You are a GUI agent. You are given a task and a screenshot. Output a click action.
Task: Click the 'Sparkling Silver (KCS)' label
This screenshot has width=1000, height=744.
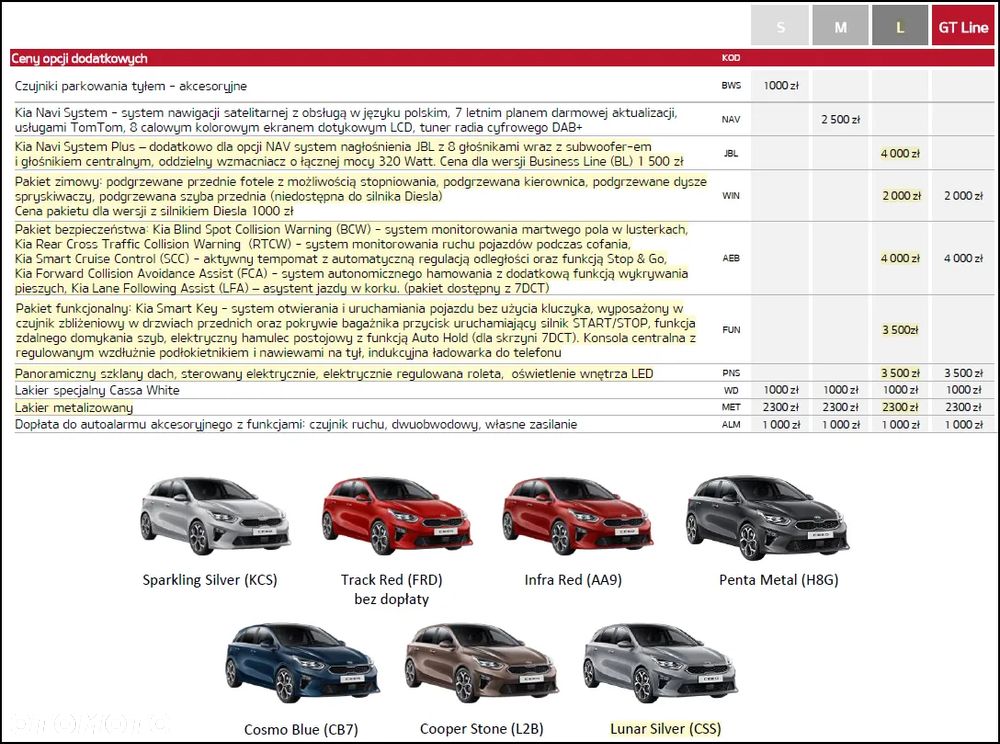tap(210, 580)
